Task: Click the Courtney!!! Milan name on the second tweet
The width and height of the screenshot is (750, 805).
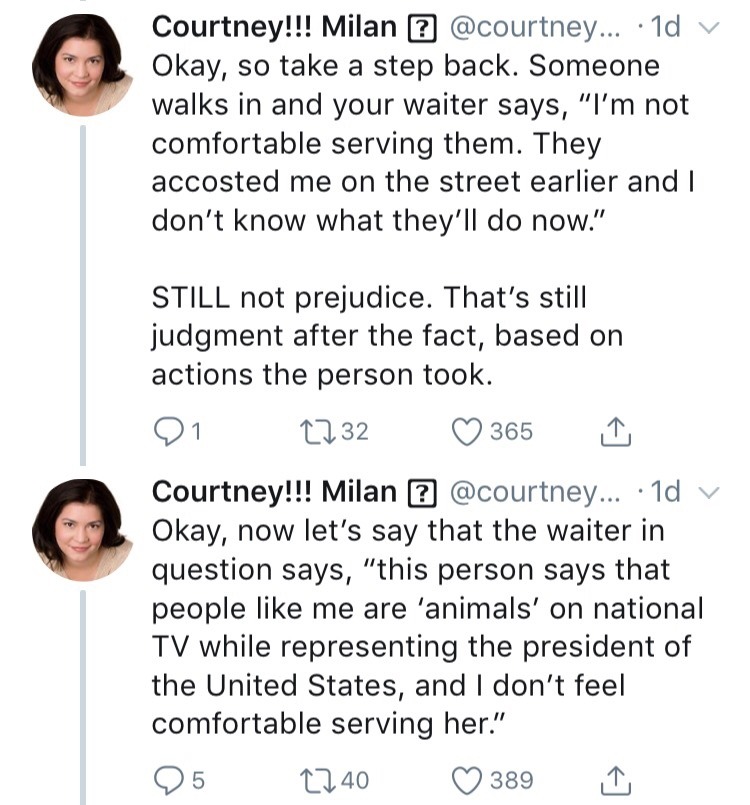Action: (x=273, y=491)
